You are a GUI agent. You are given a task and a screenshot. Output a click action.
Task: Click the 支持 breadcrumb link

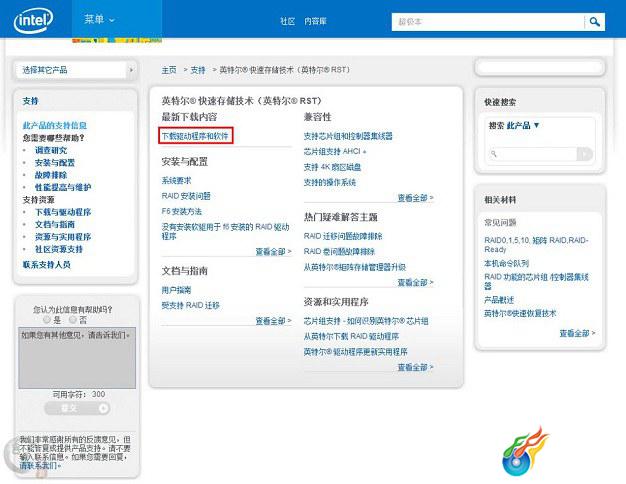[x=198, y=70]
